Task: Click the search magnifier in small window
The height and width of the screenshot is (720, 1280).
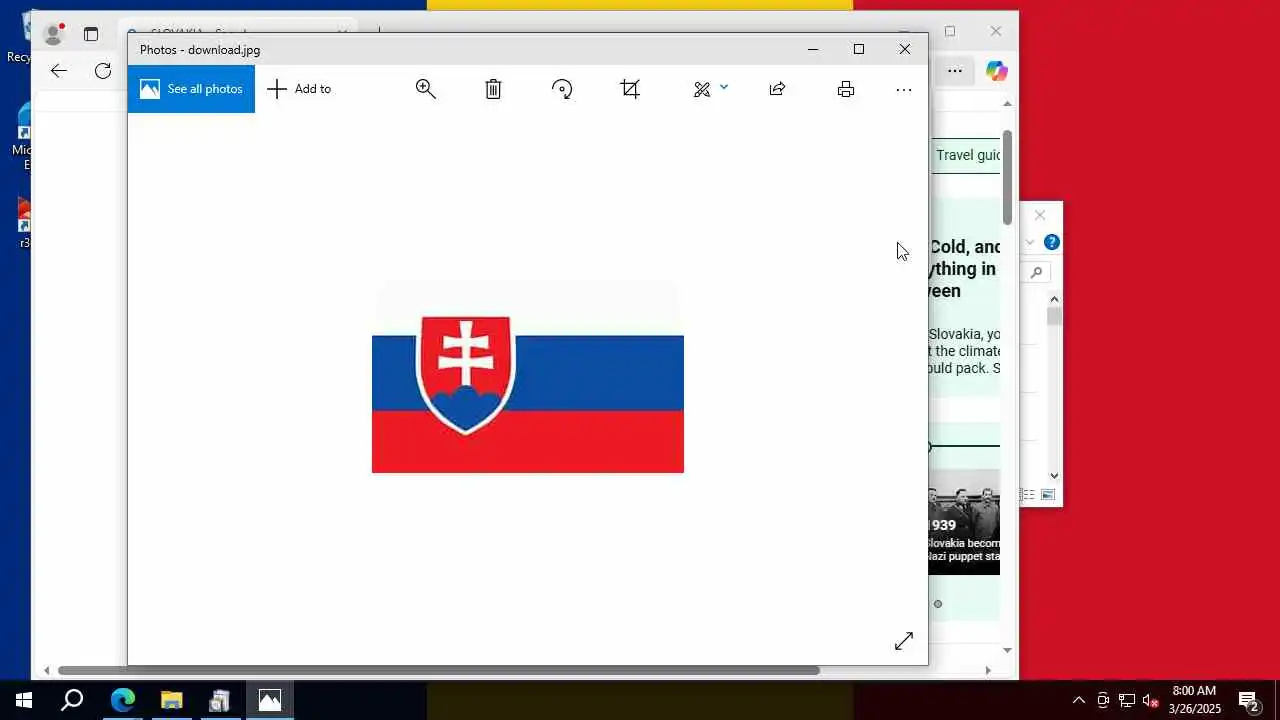Action: [x=1036, y=272]
